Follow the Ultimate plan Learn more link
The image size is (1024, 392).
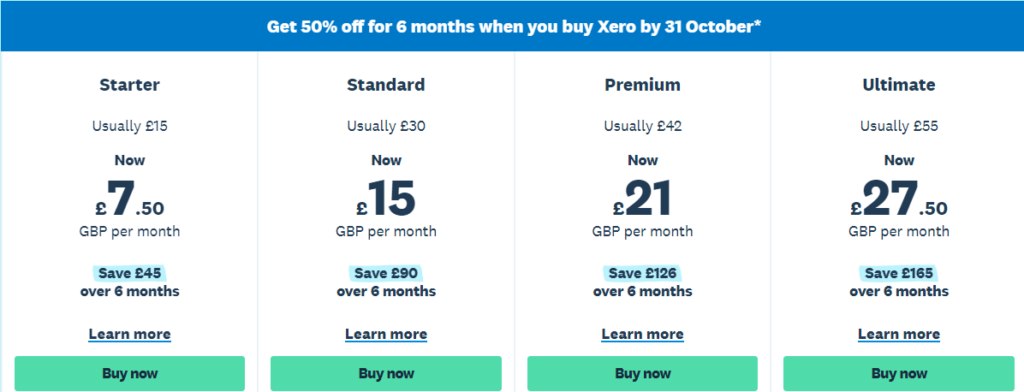[899, 335]
